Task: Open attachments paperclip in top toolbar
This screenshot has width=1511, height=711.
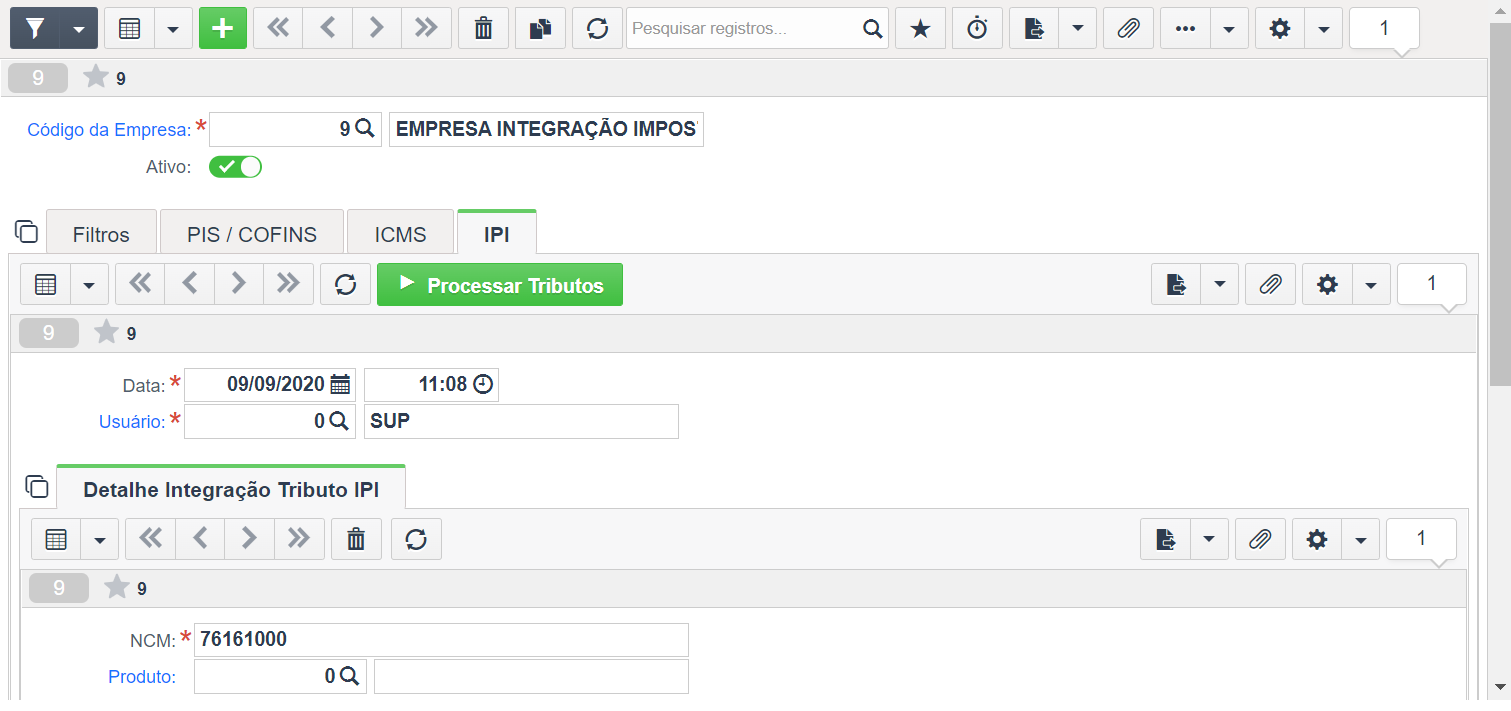Action: click(x=1128, y=28)
